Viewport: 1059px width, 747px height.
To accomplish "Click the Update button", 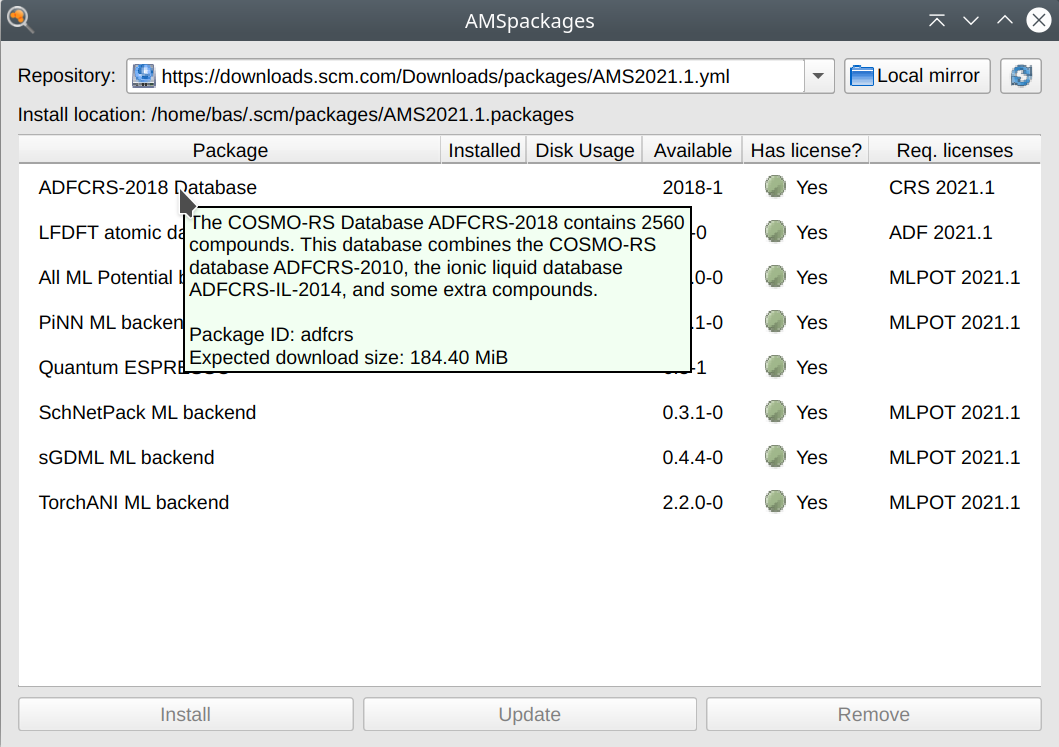I will 530,715.
